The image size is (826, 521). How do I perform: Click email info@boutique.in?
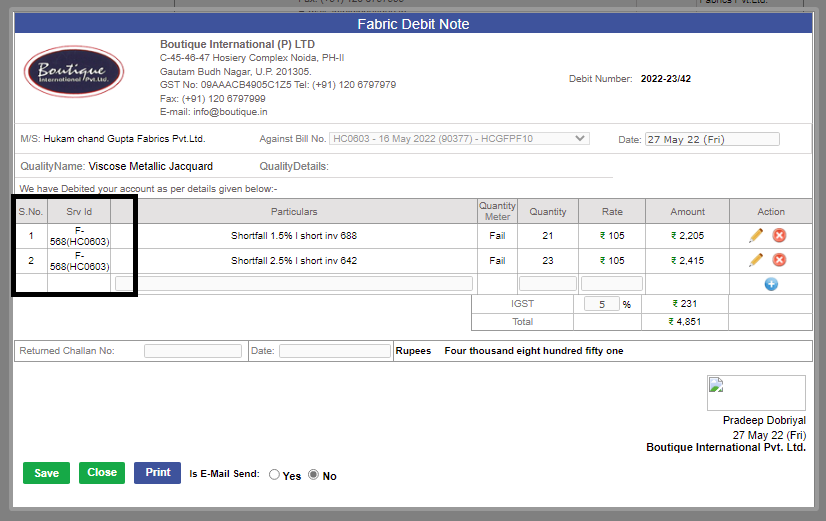[x=230, y=112]
